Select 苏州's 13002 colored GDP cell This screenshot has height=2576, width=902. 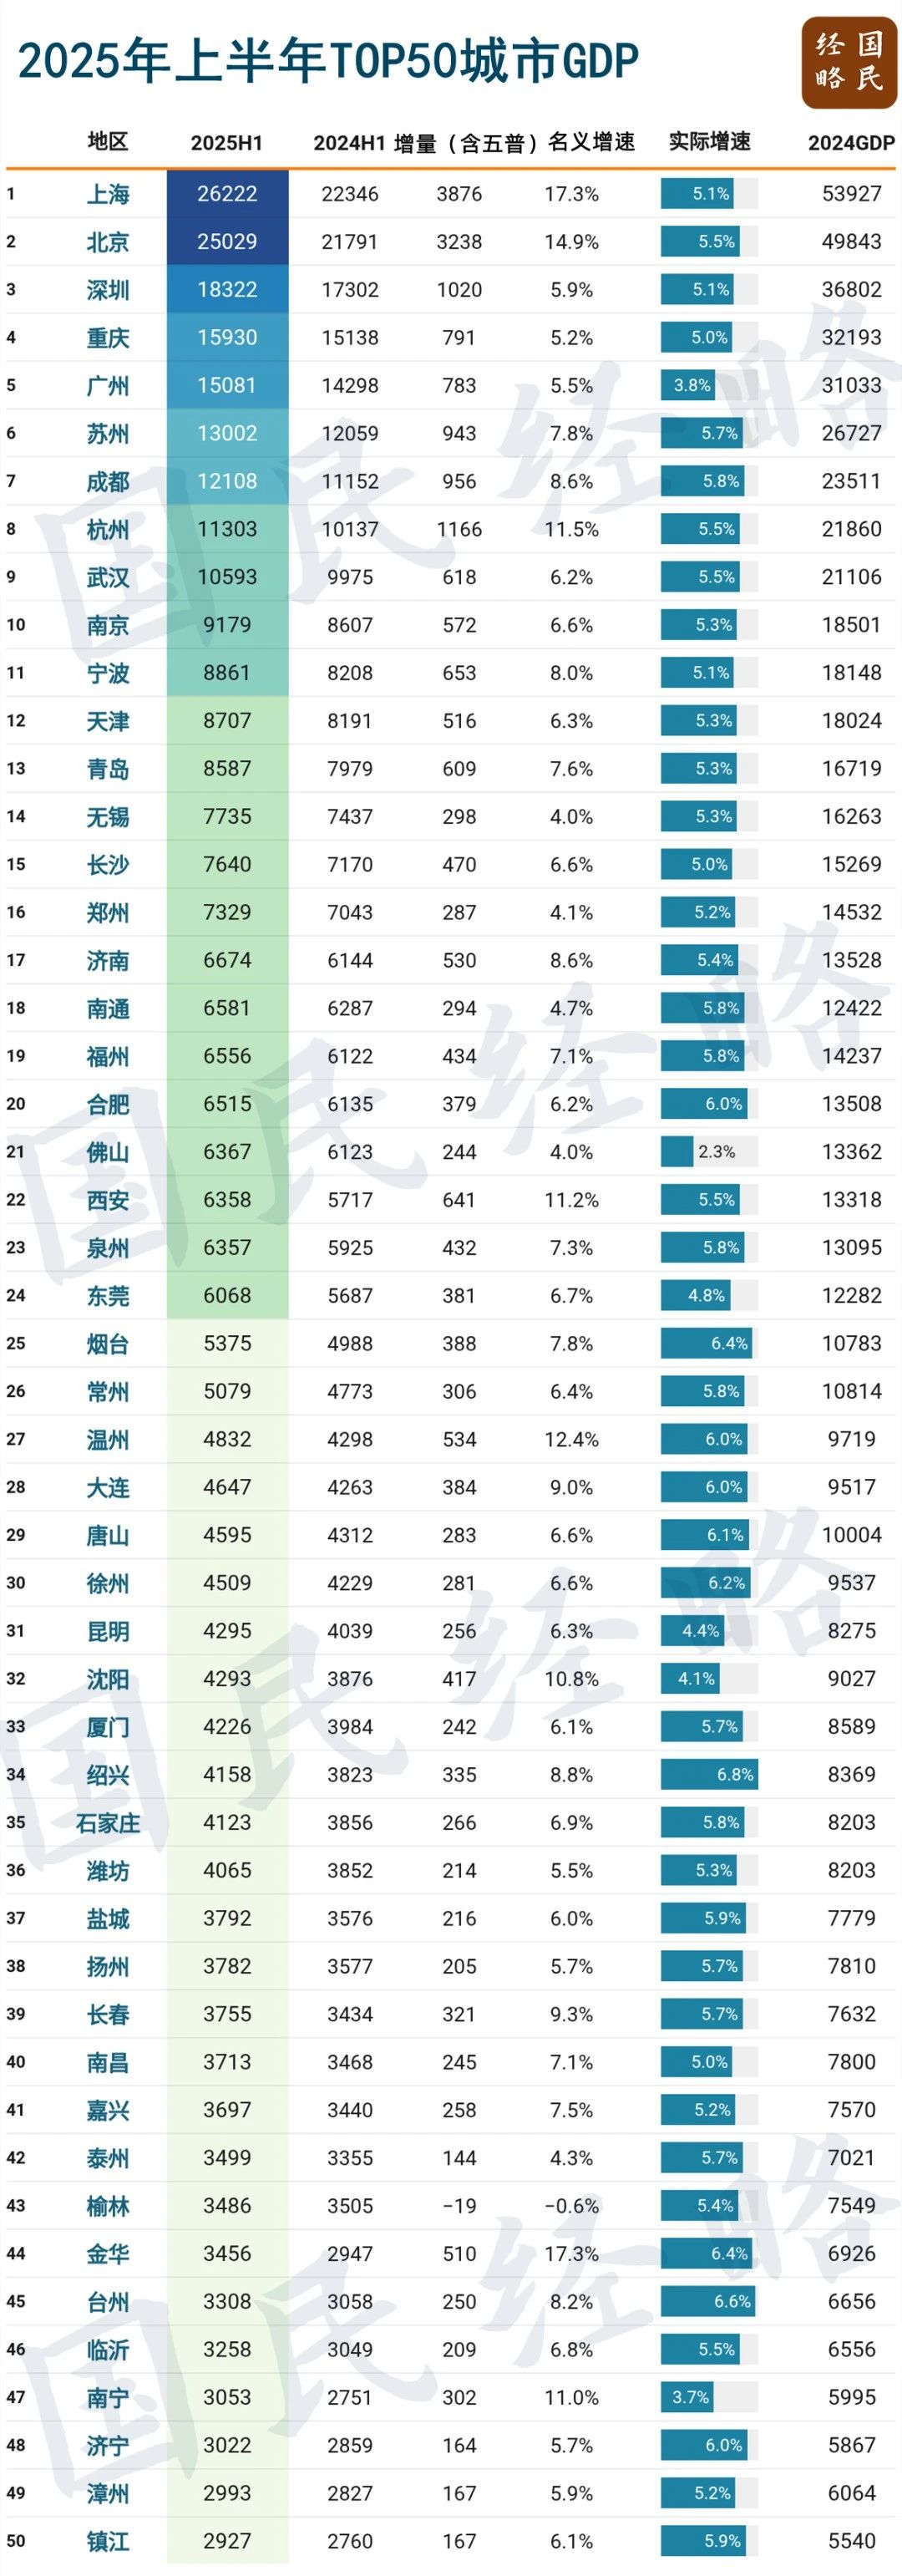[227, 433]
